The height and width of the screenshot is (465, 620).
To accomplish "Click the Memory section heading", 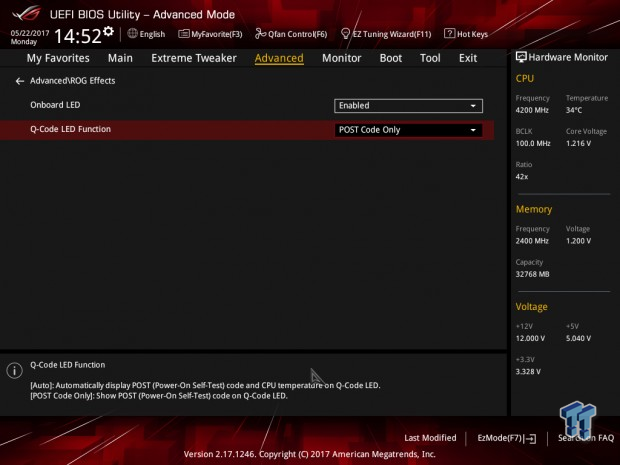I will pyautogui.click(x=534, y=209).
